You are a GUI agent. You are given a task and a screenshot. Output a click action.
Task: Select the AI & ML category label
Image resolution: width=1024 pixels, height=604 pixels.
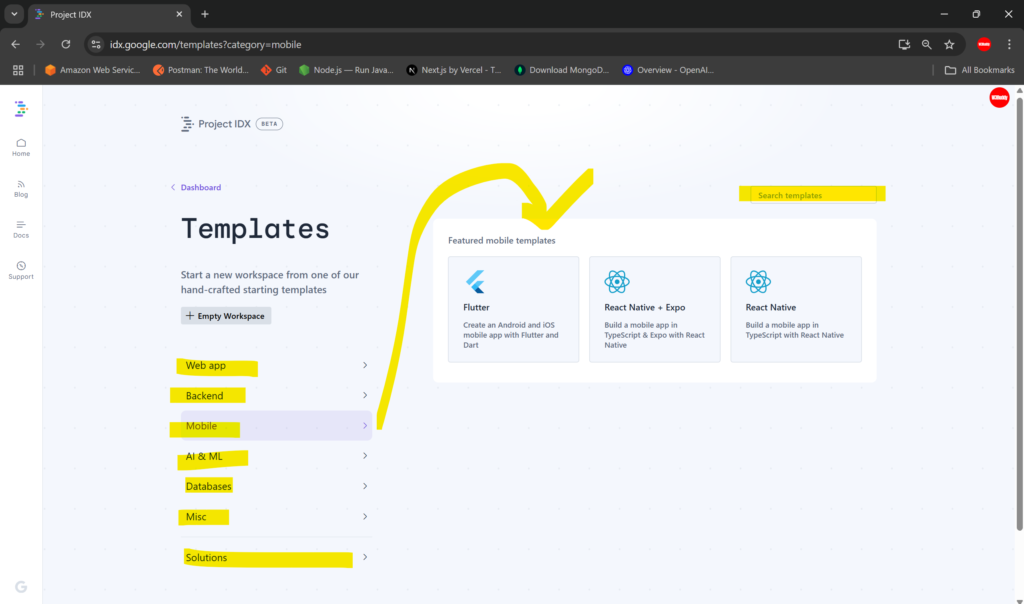(x=204, y=456)
